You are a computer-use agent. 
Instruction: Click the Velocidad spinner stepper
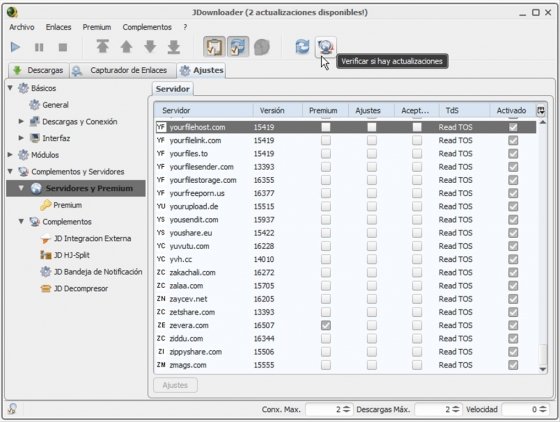[x=543, y=410]
